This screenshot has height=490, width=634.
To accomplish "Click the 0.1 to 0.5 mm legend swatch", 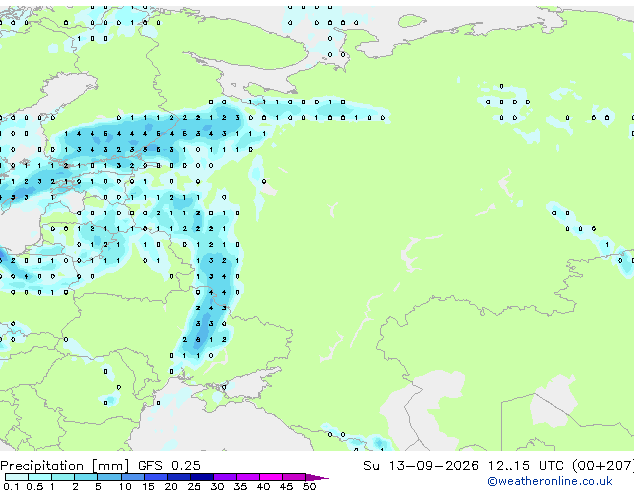I will pos(17,477).
